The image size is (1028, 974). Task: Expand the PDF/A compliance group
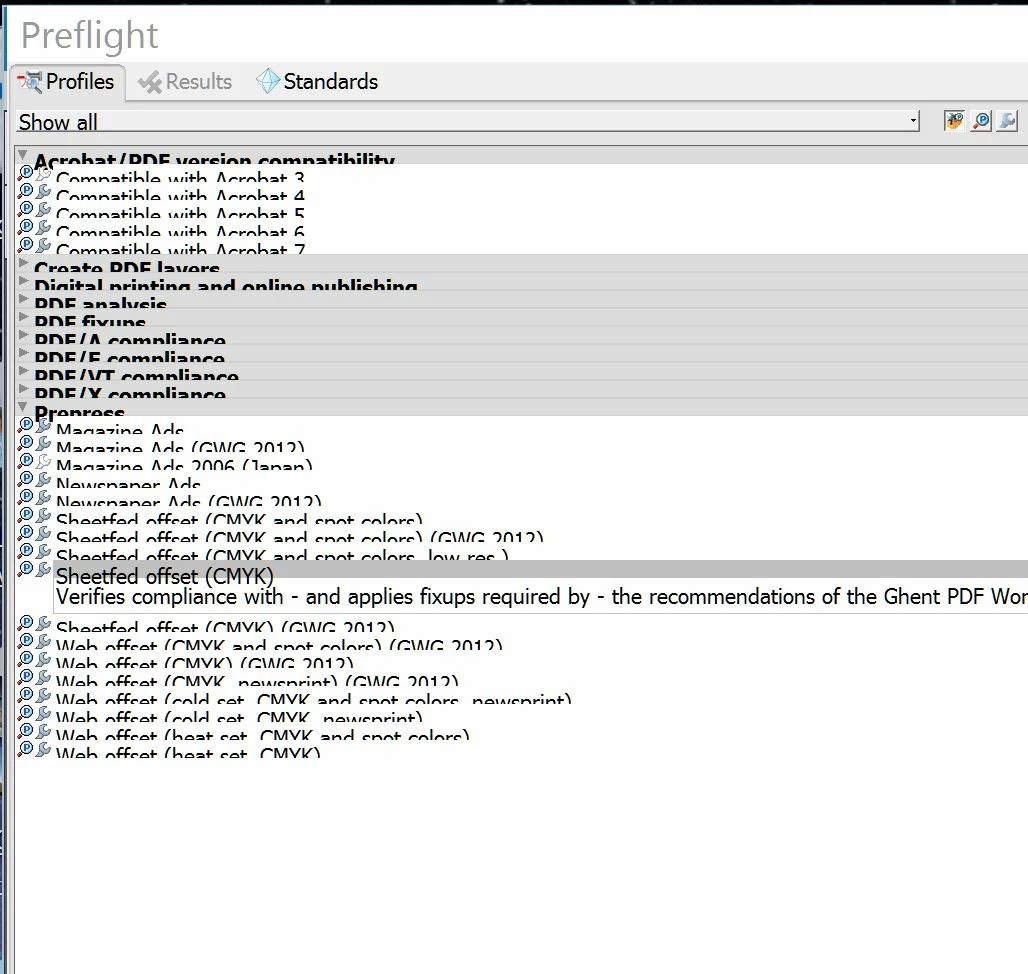pos(23,336)
